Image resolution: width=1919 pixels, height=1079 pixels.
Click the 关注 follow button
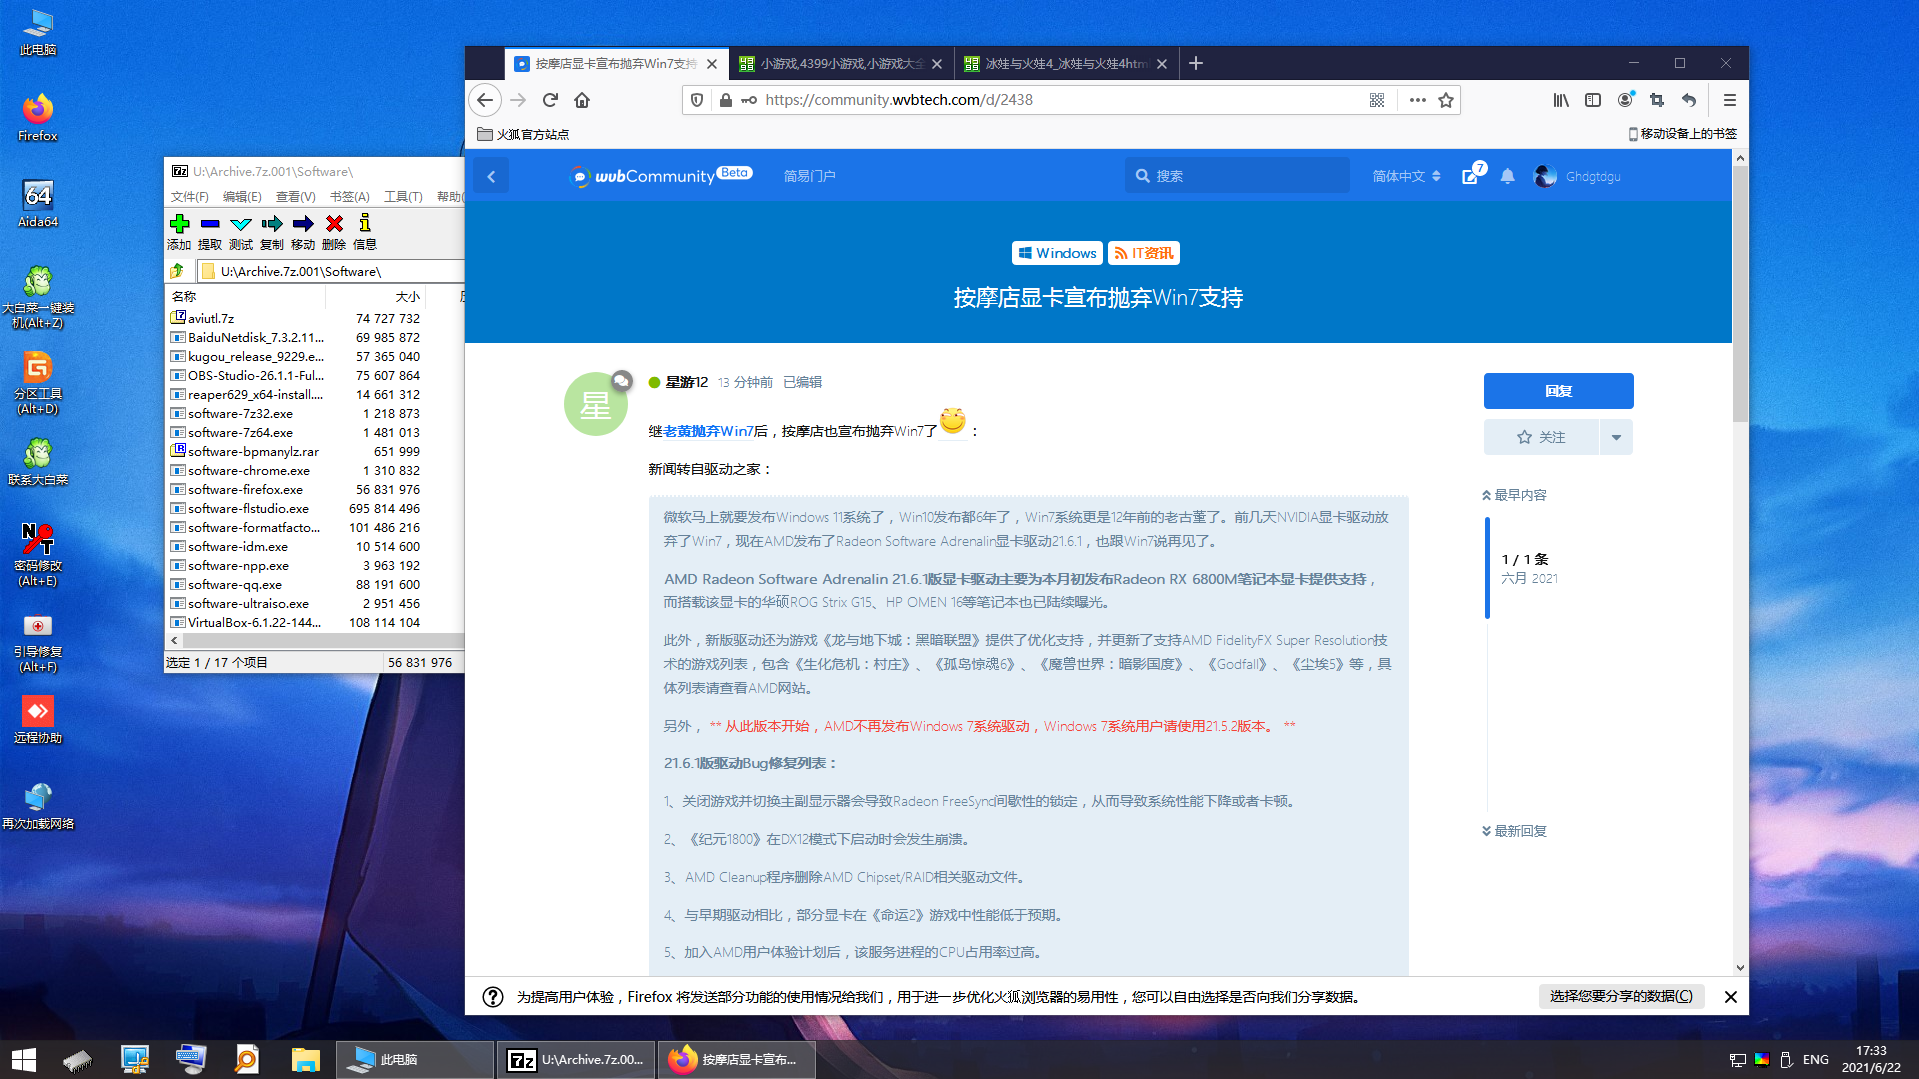[1541, 437]
